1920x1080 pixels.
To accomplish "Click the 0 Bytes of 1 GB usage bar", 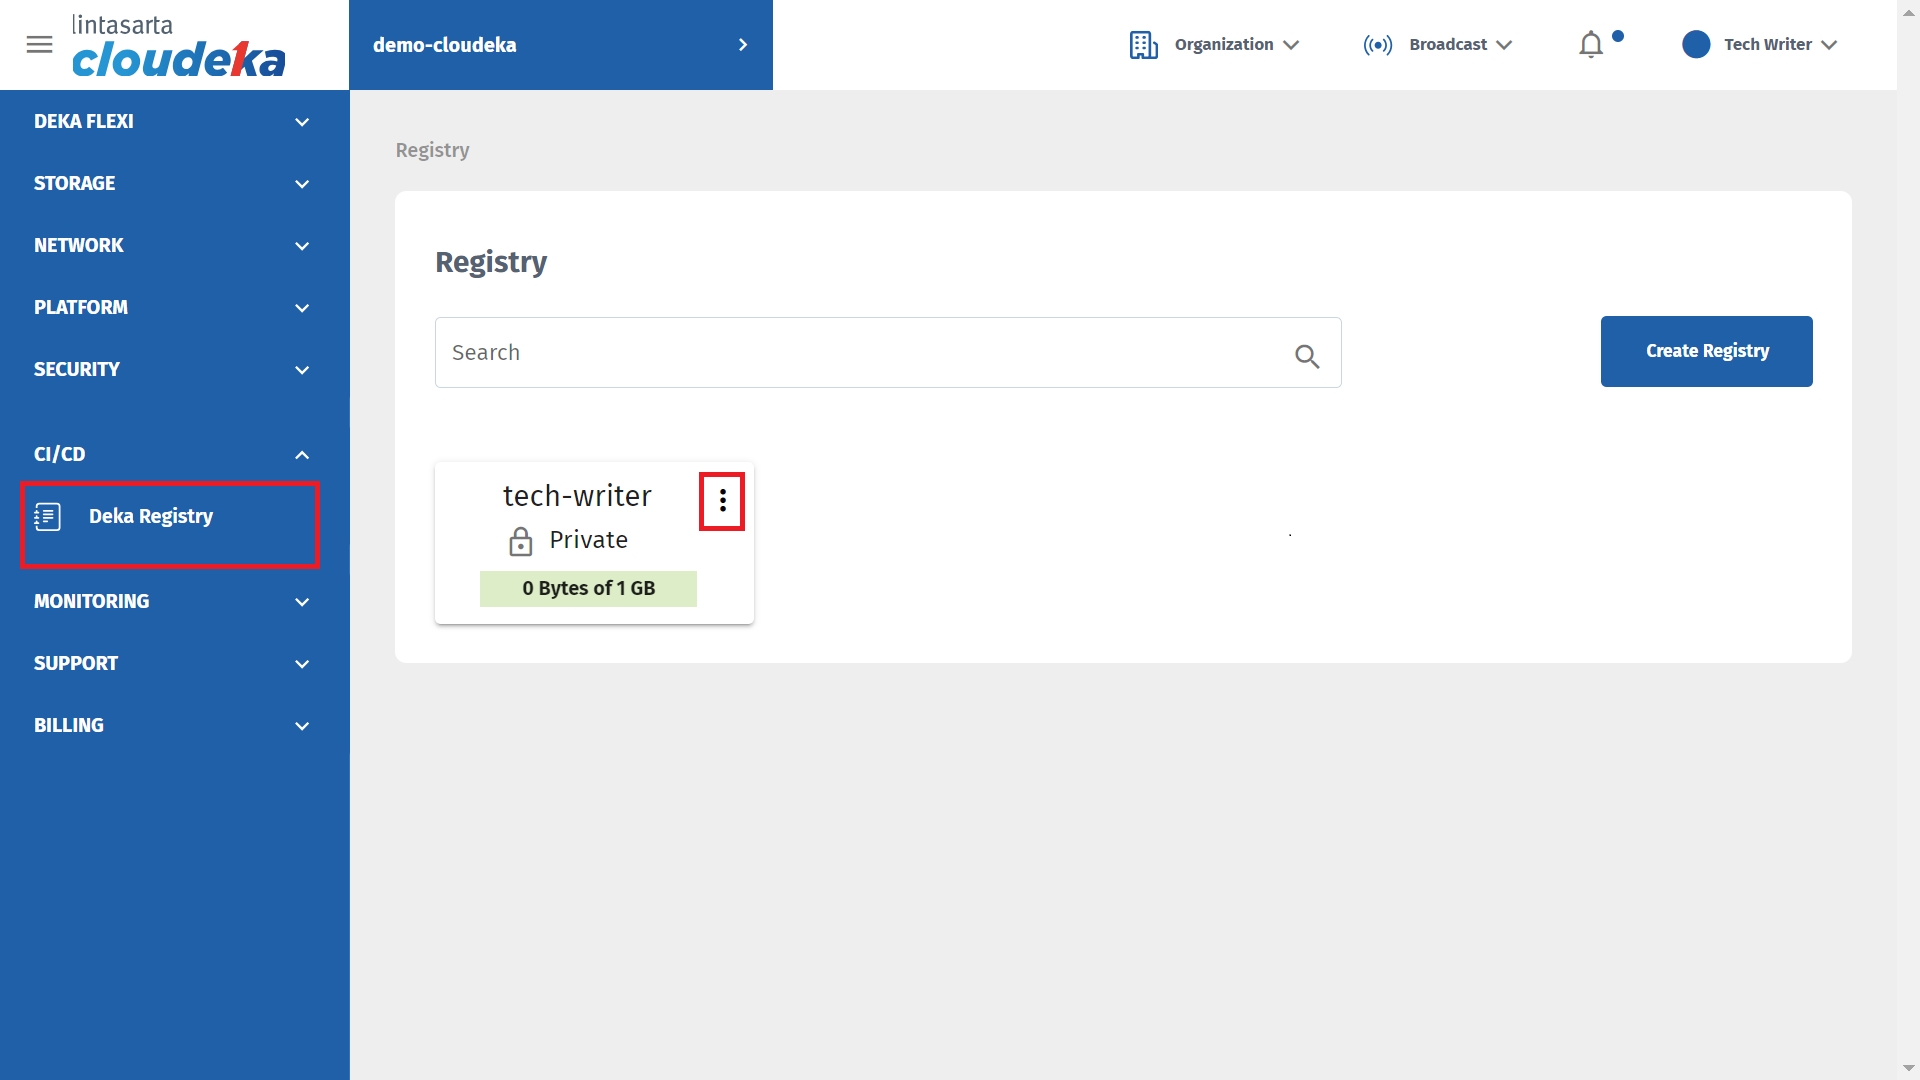I will tap(588, 589).
